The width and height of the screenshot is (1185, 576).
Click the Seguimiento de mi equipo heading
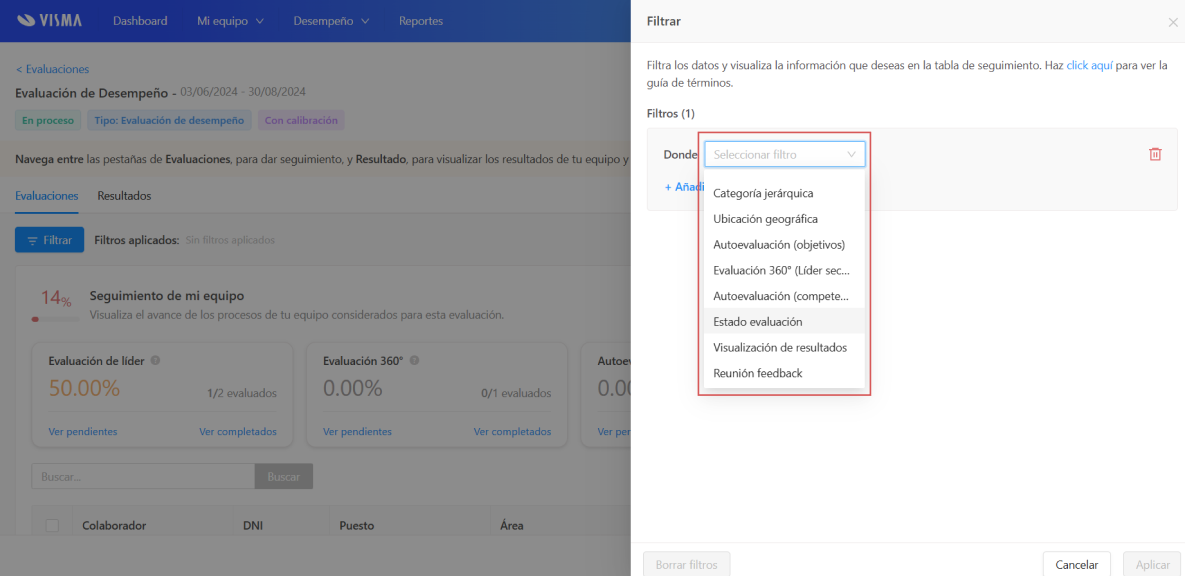167,296
